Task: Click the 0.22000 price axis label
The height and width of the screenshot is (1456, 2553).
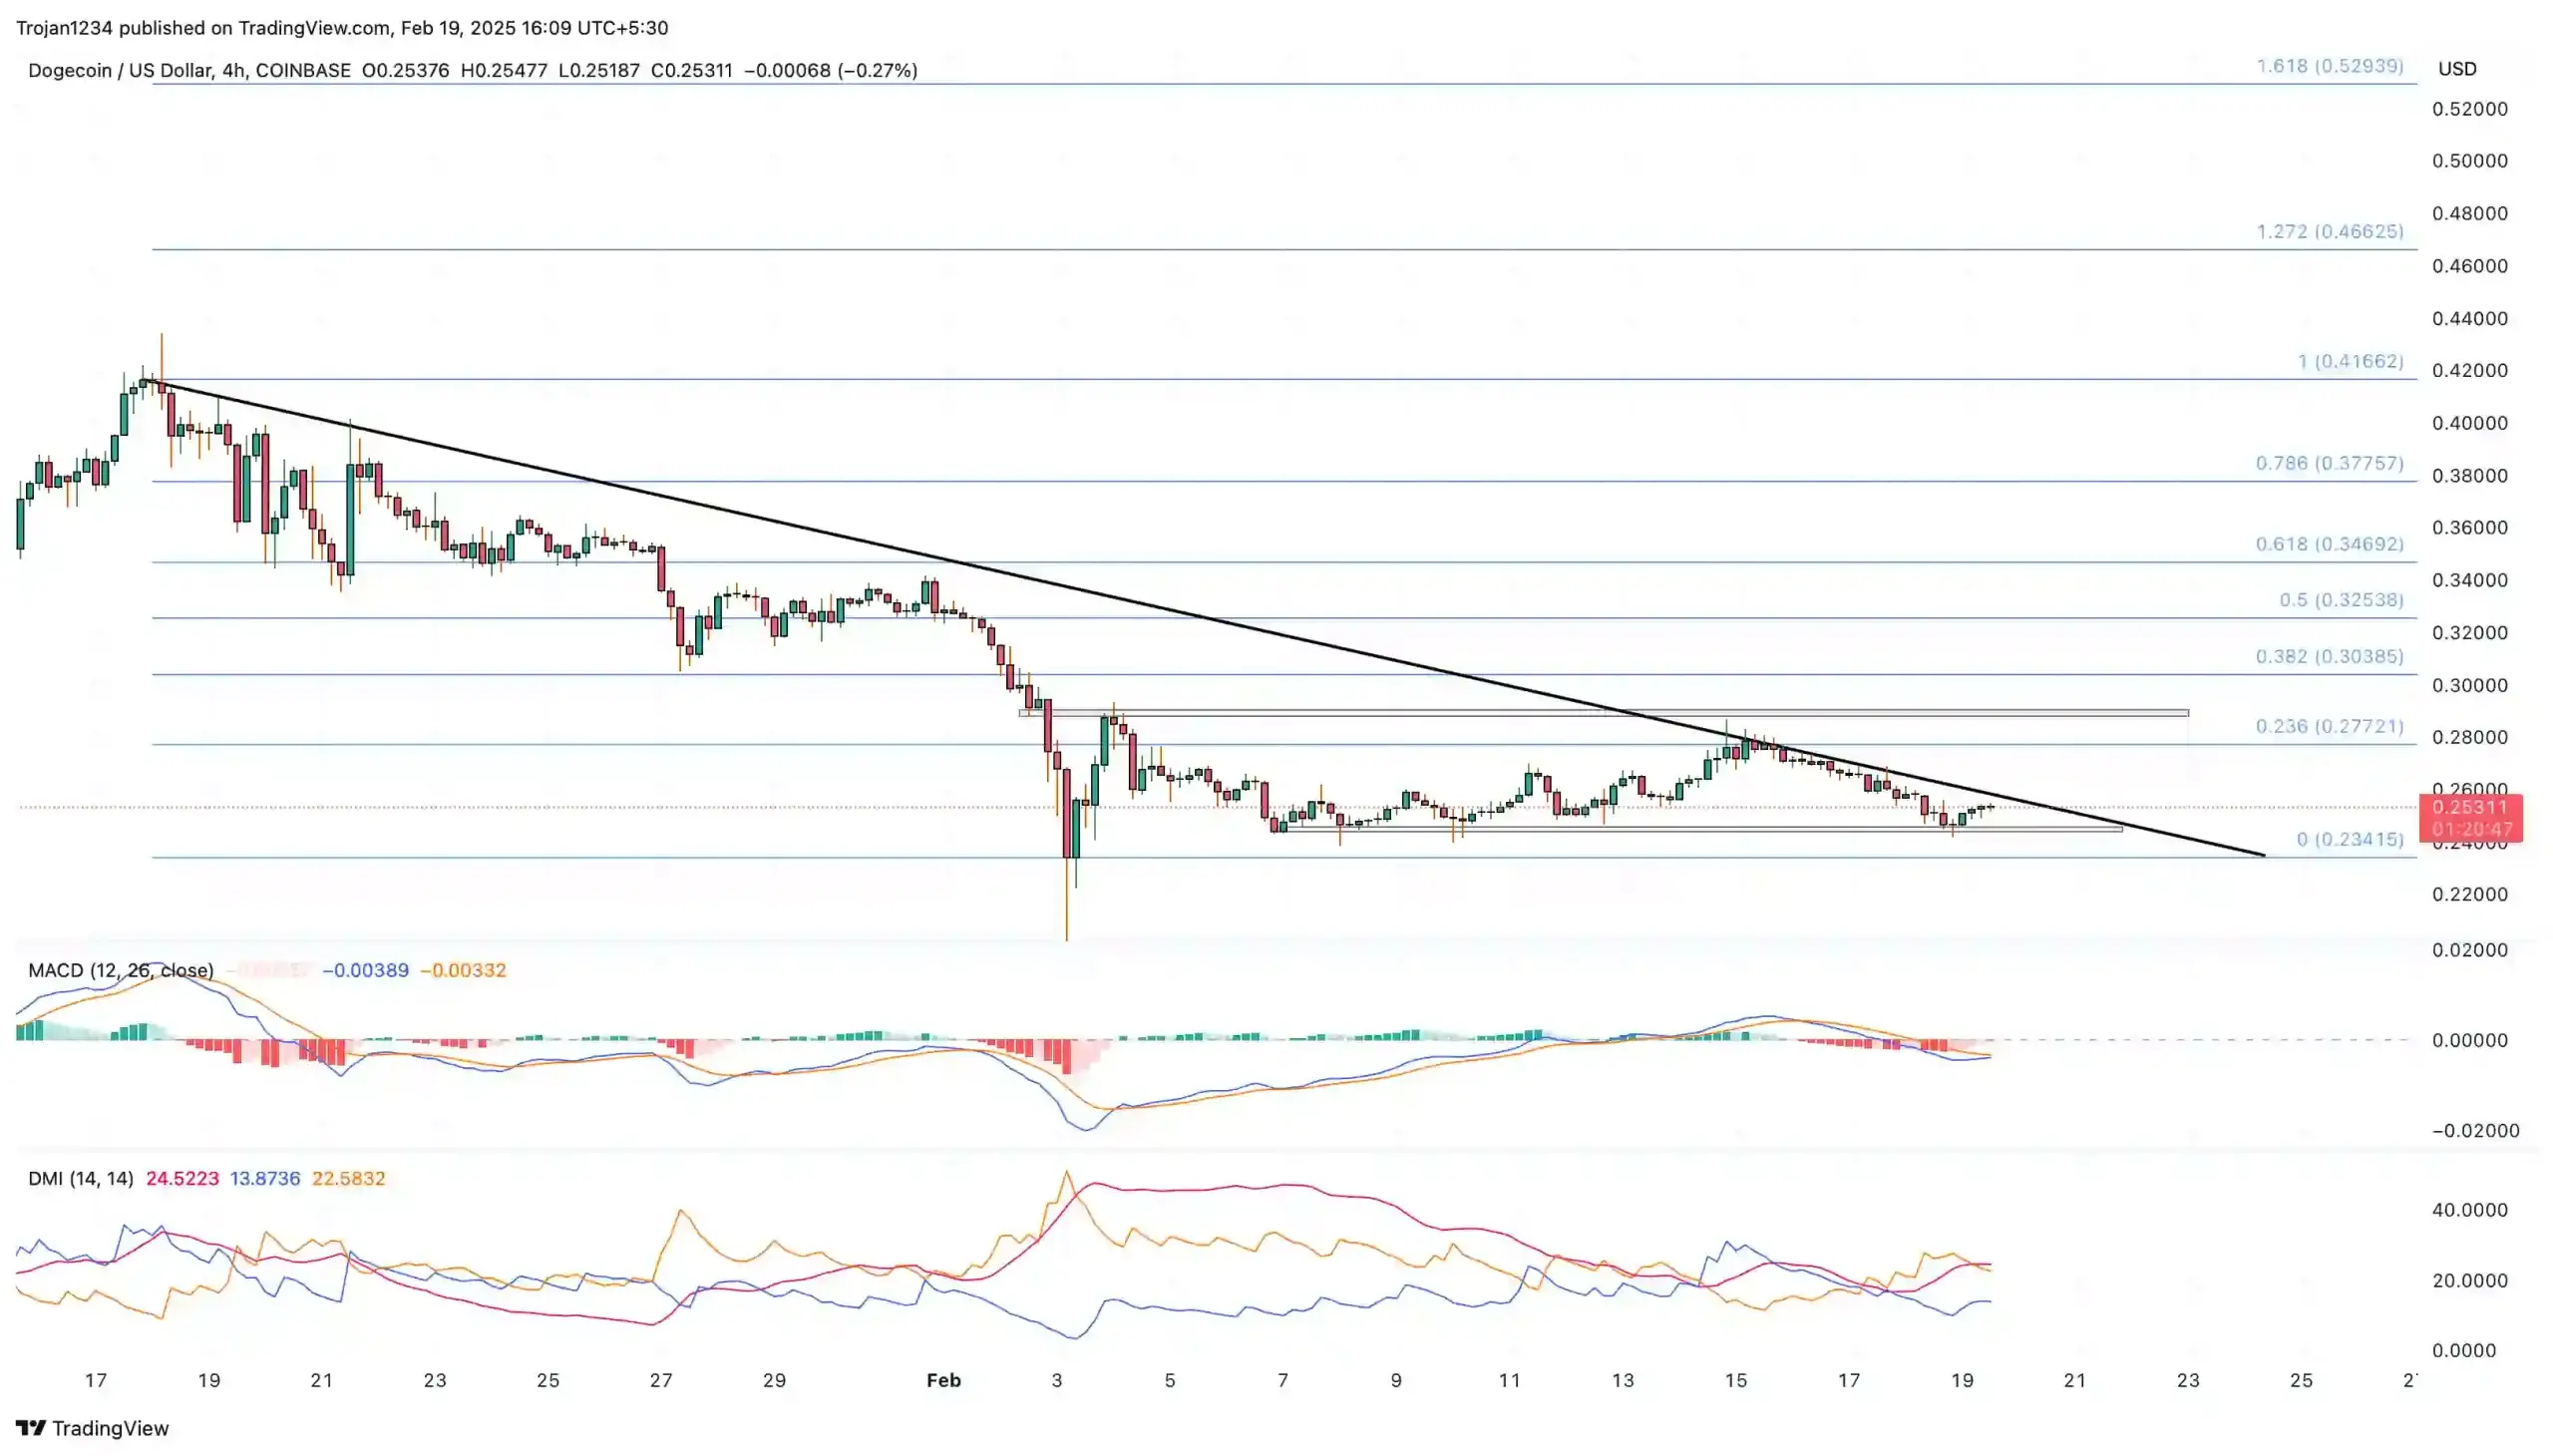Action: [2470, 894]
